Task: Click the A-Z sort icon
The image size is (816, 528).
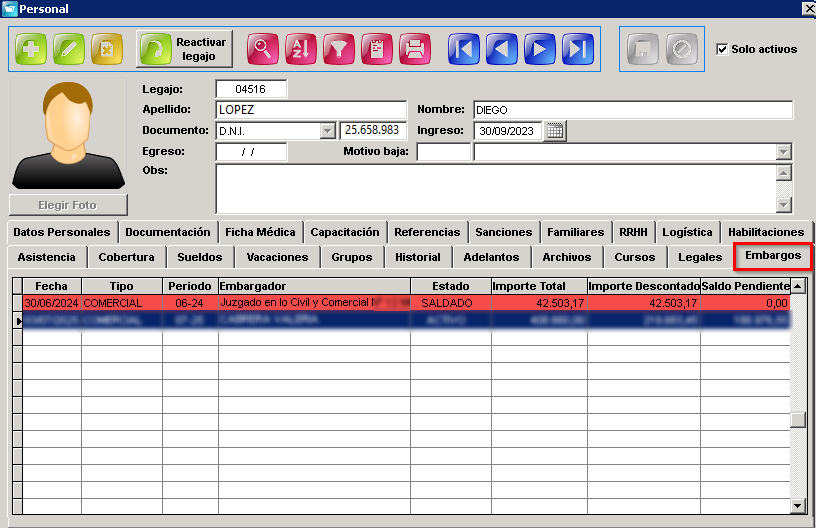Action: pyautogui.click(x=301, y=49)
